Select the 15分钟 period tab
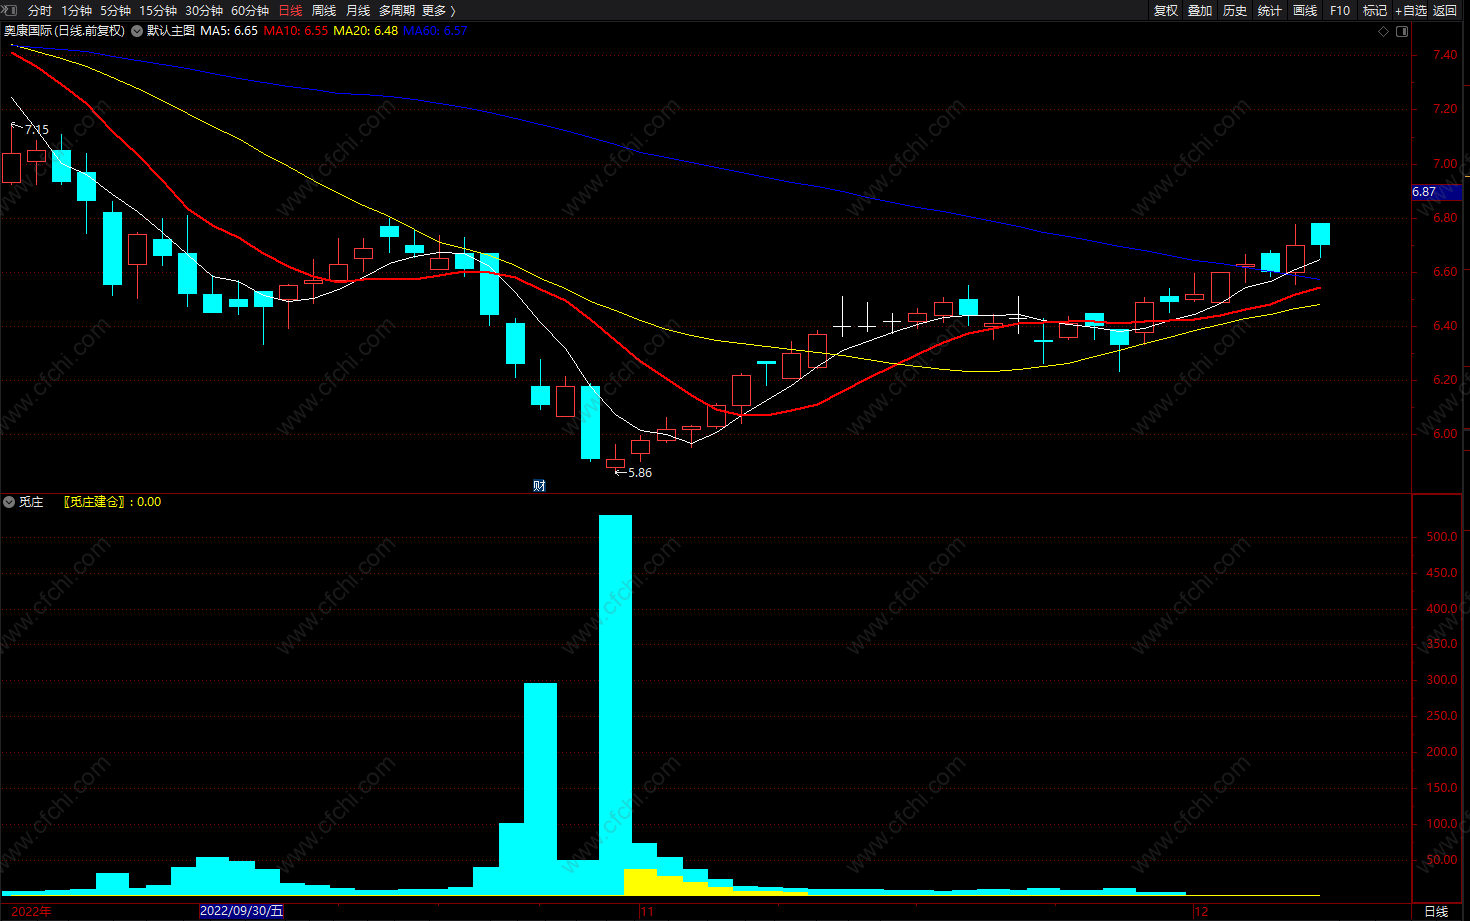 click(x=157, y=10)
